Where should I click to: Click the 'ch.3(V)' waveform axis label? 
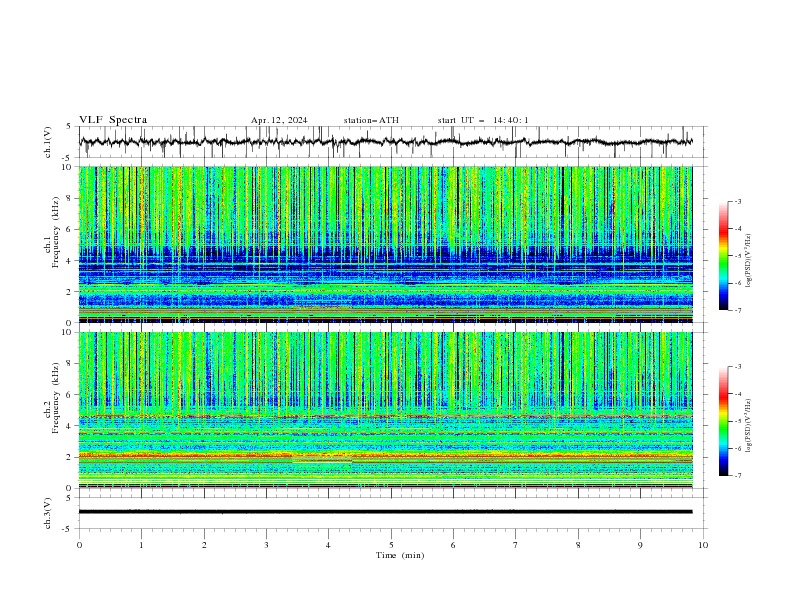coord(48,513)
